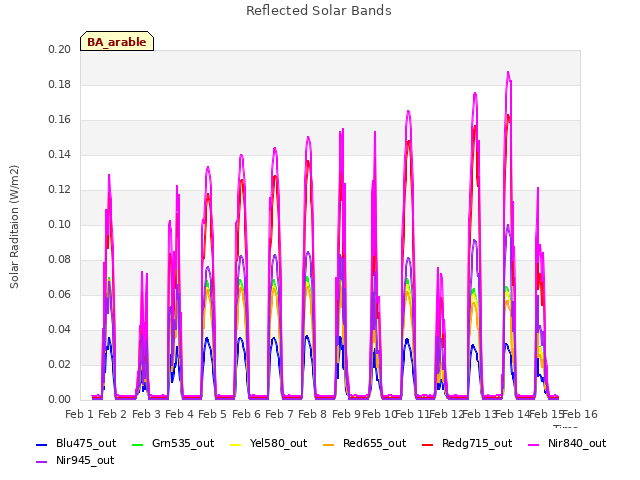The width and height of the screenshot is (640, 480).
Task: Click the Feb 16 x-axis date label
Action: point(580,414)
